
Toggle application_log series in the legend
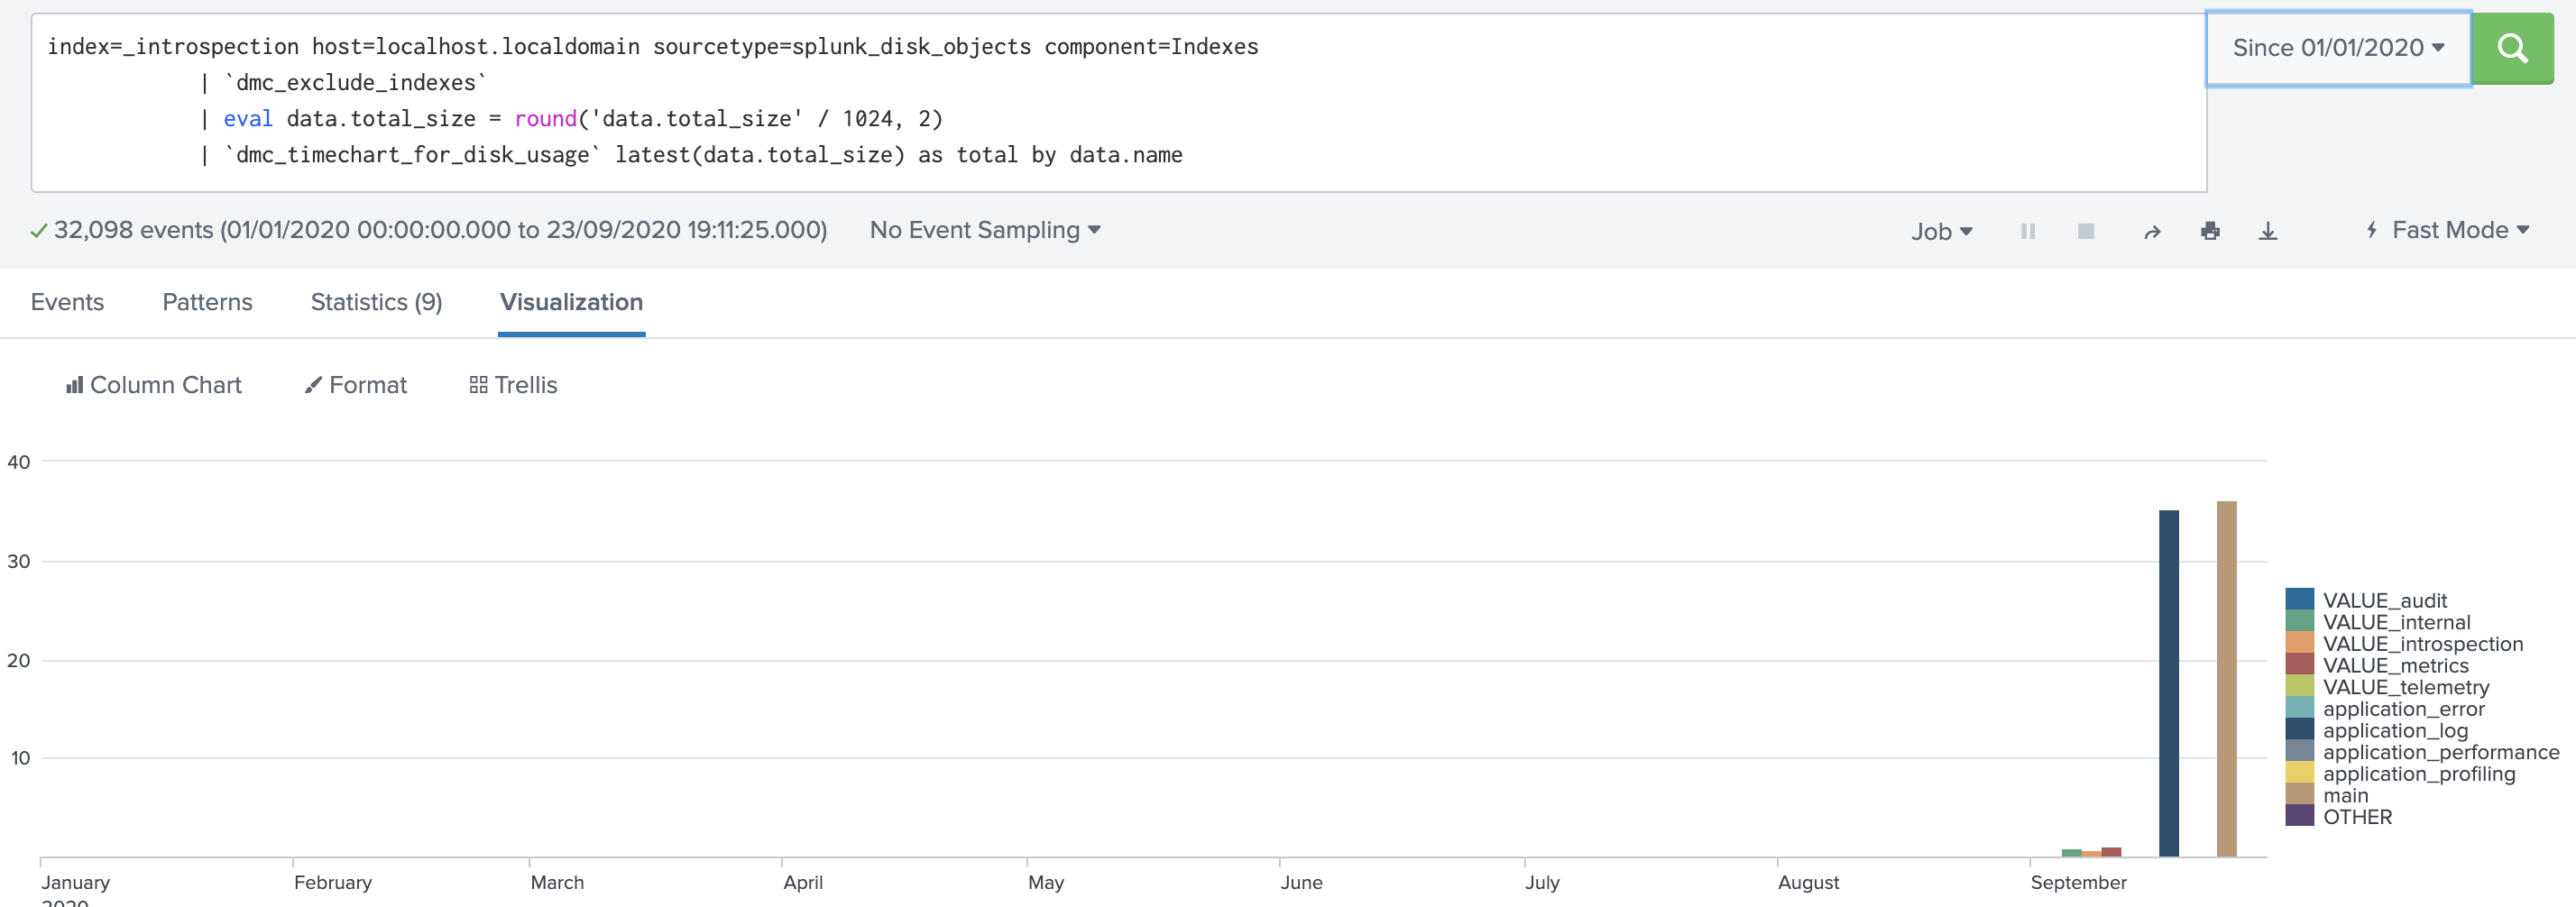(x=2396, y=730)
